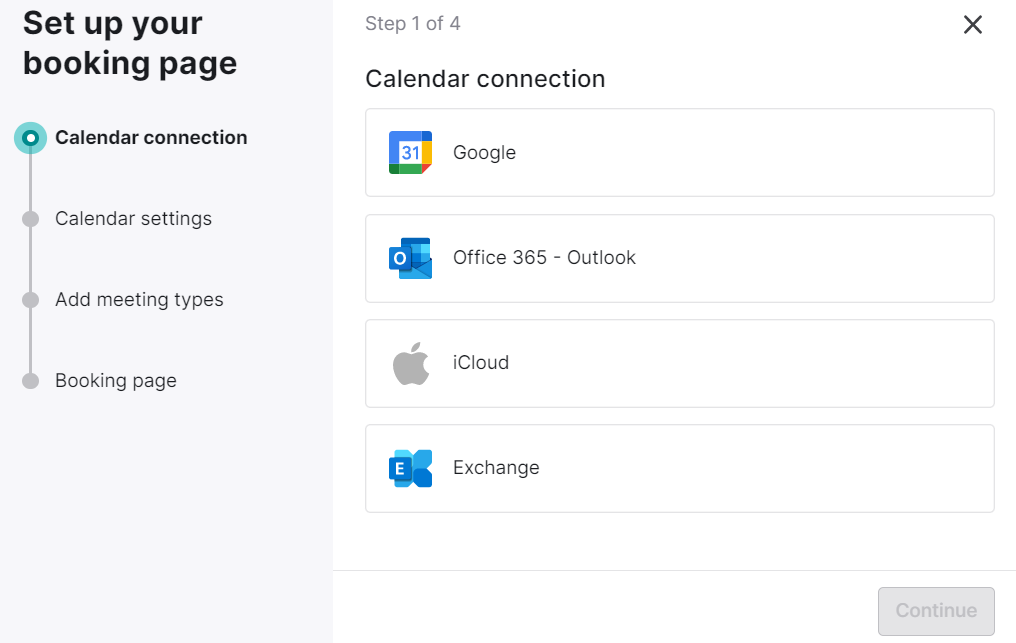The image size is (1016, 643).
Task: Click the Set up your booking page title
Action: [130, 43]
